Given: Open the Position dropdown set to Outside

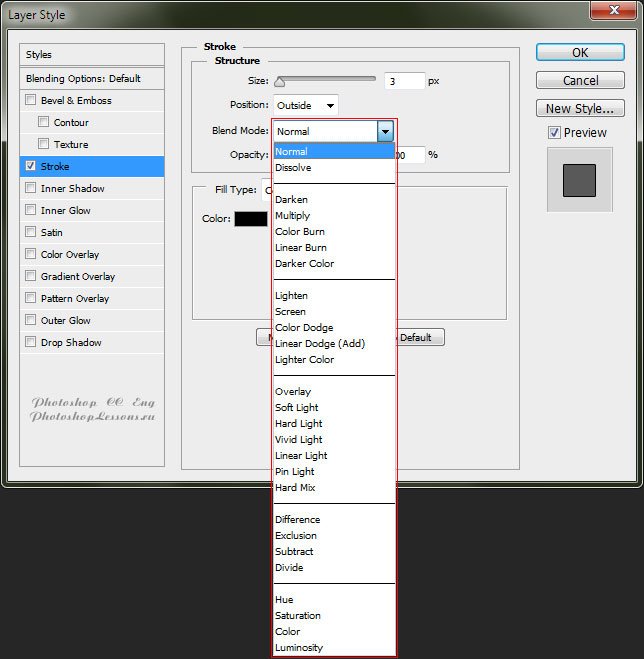Looking at the screenshot, I should tap(305, 105).
